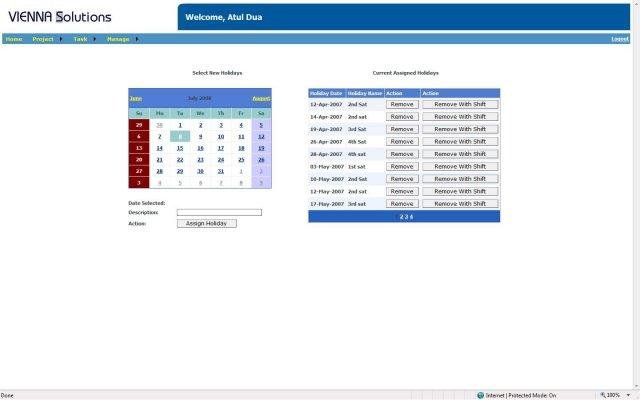Select July 25 in the calendar
The width and height of the screenshot is (640, 400).
(241, 160)
